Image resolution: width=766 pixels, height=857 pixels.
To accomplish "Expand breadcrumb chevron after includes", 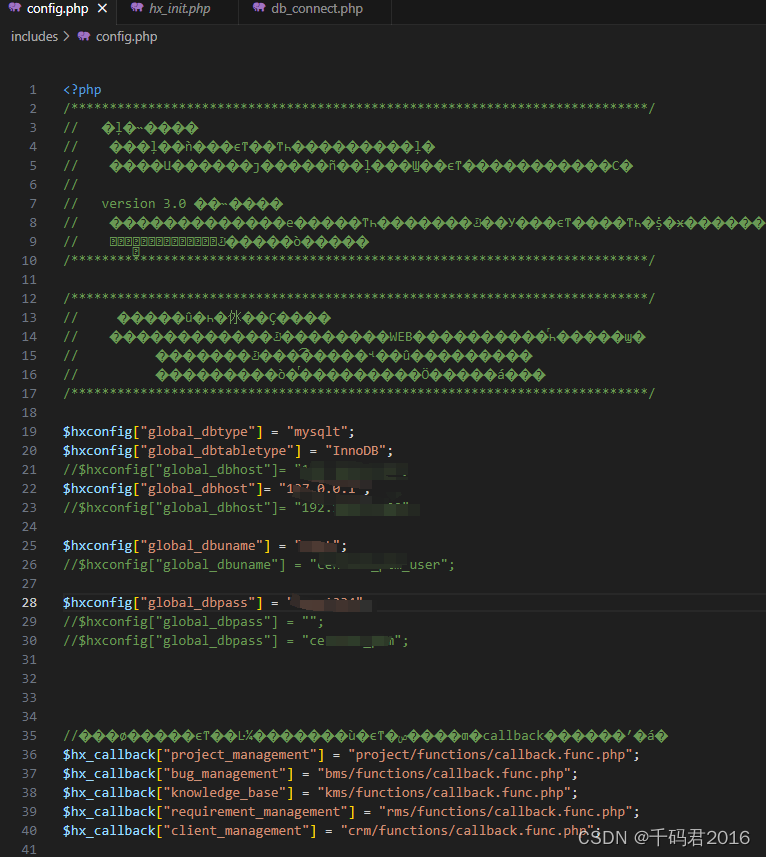I will click(x=66, y=36).
